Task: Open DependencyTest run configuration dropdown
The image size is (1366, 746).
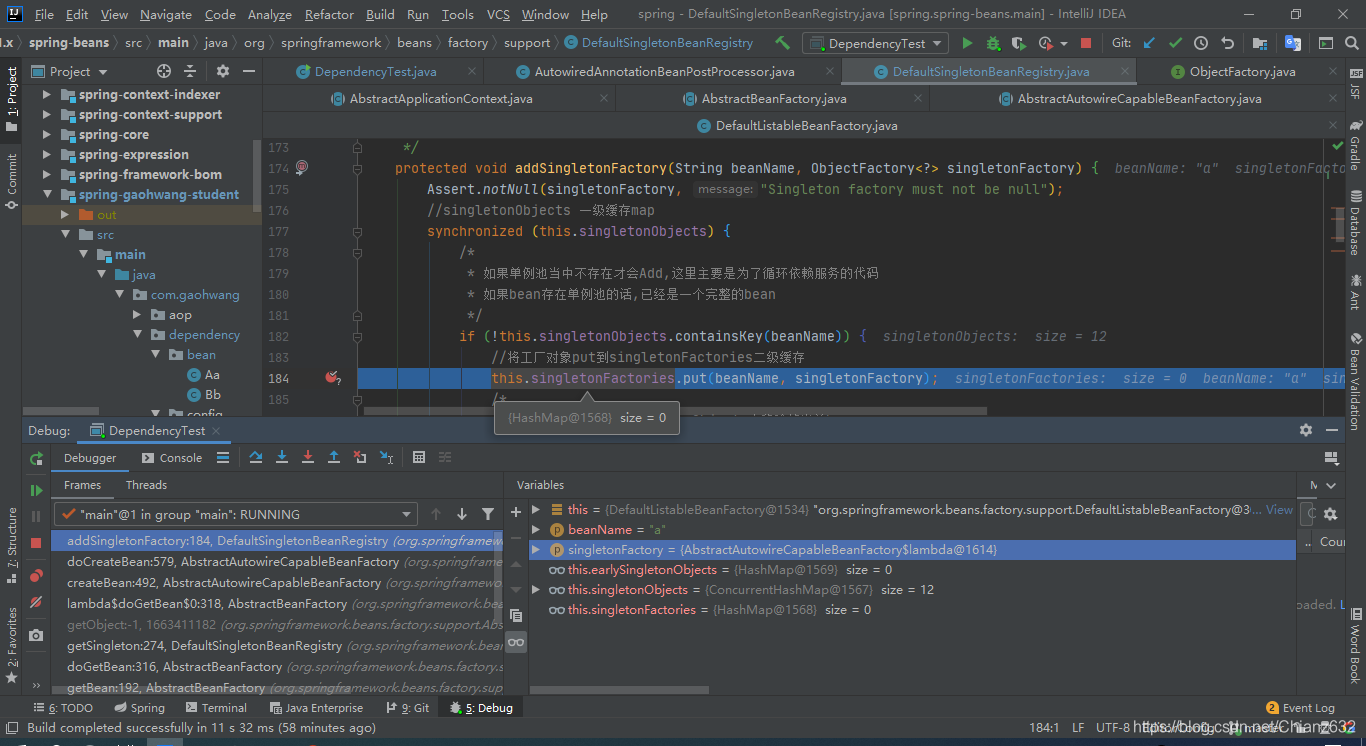Action: pyautogui.click(x=876, y=43)
